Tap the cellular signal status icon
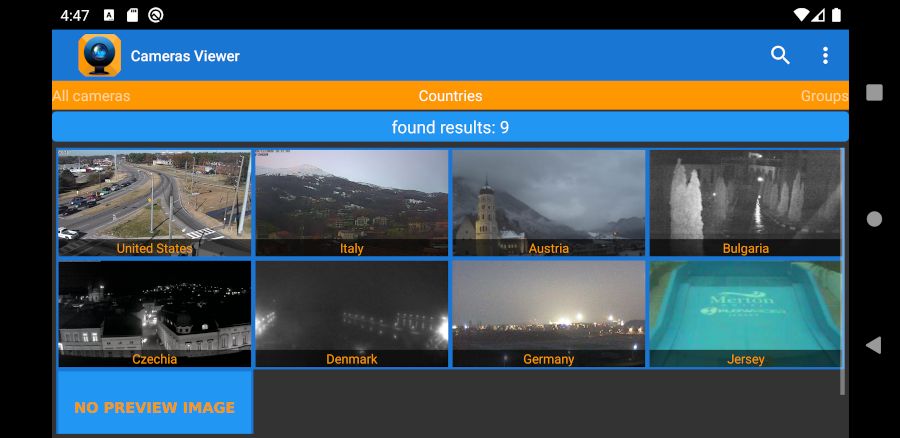This screenshot has height=438, width=900. 818,15
